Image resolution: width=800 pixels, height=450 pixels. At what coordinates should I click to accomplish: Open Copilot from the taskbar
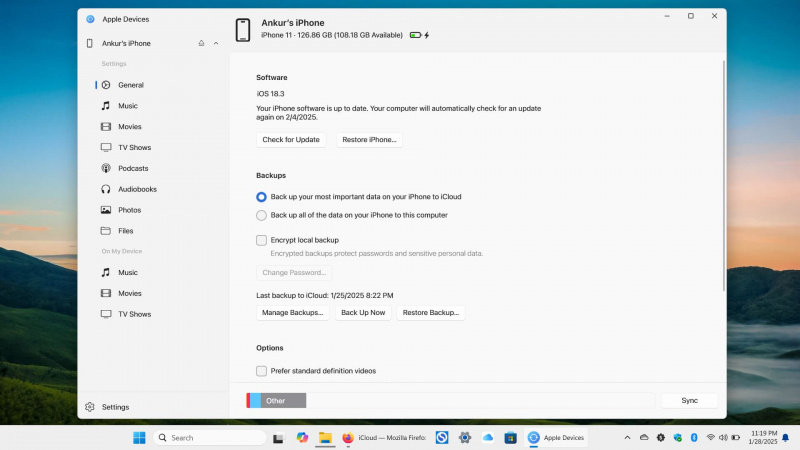point(302,438)
